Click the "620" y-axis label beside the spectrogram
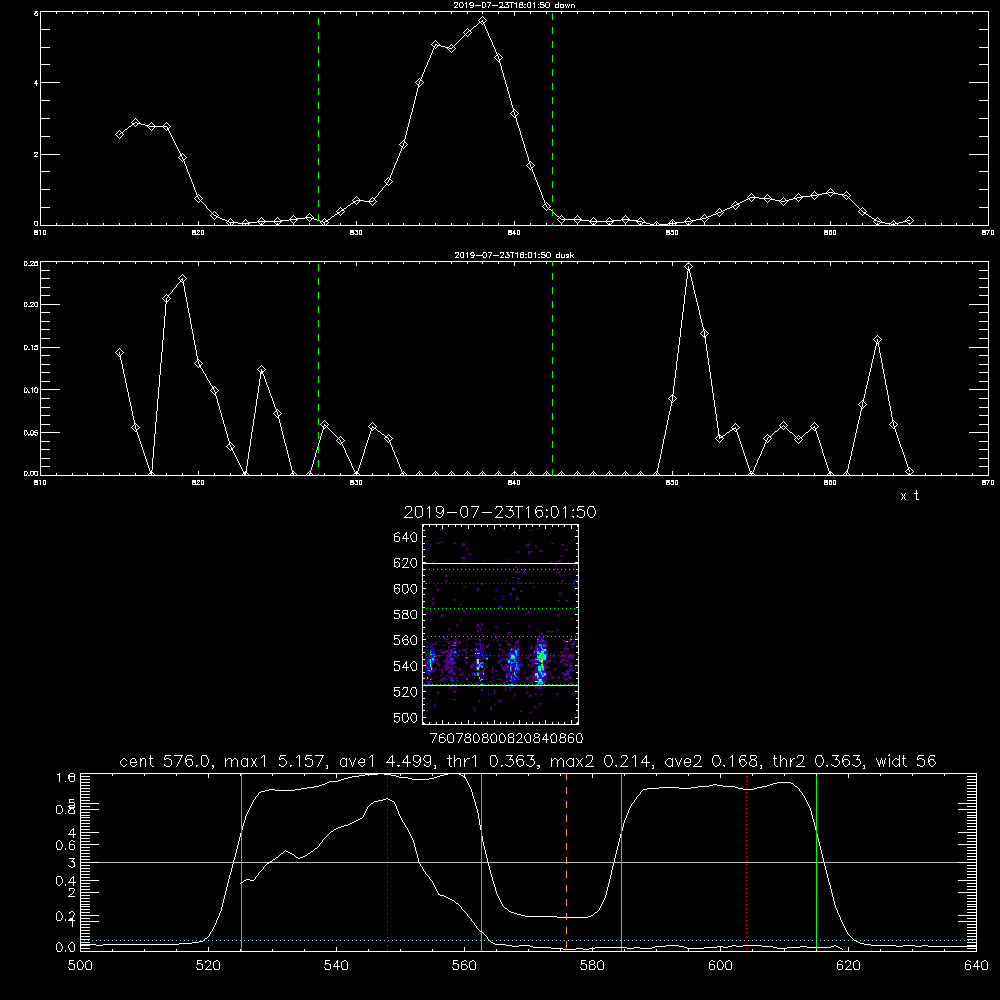Image resolution: width=1000 pixels, height=1000 pixels. (405, 563)
